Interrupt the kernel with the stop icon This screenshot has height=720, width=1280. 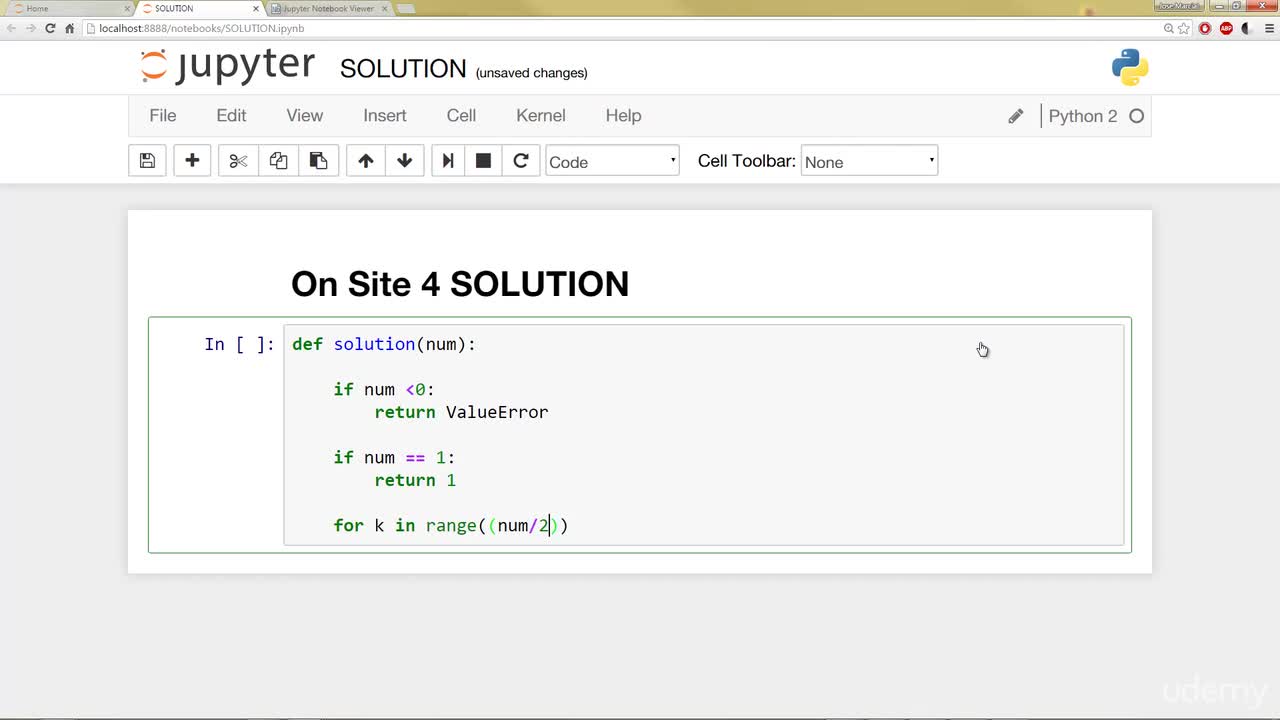coord(483,161)
